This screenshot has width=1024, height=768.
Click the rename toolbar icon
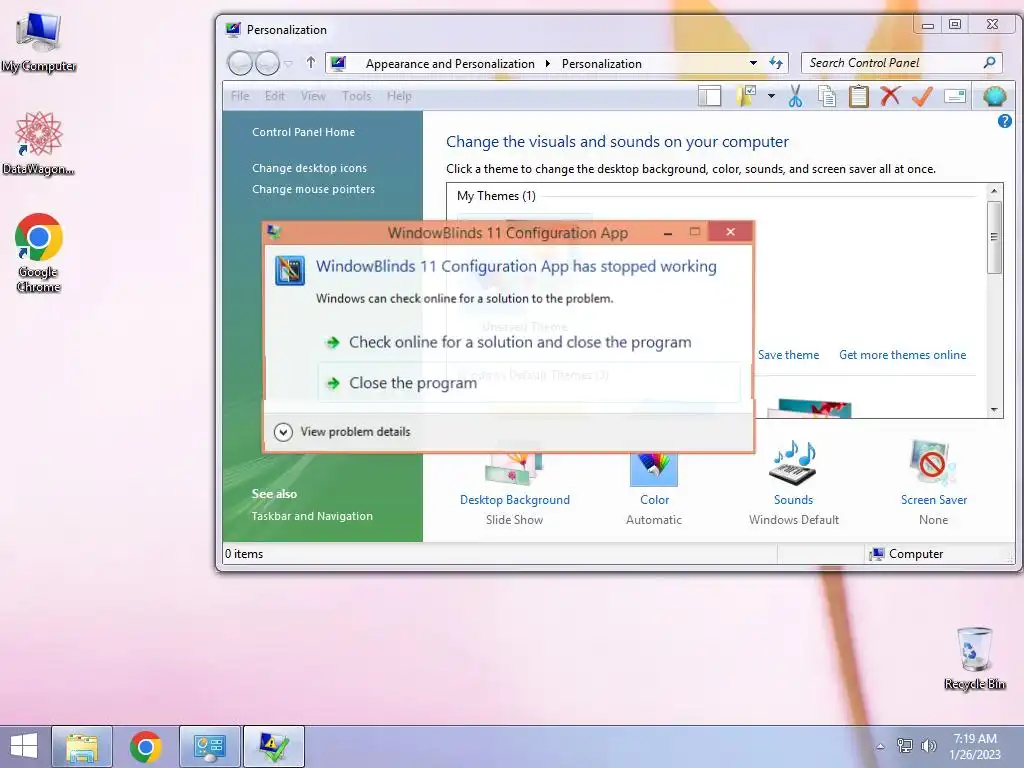(955, 97)
